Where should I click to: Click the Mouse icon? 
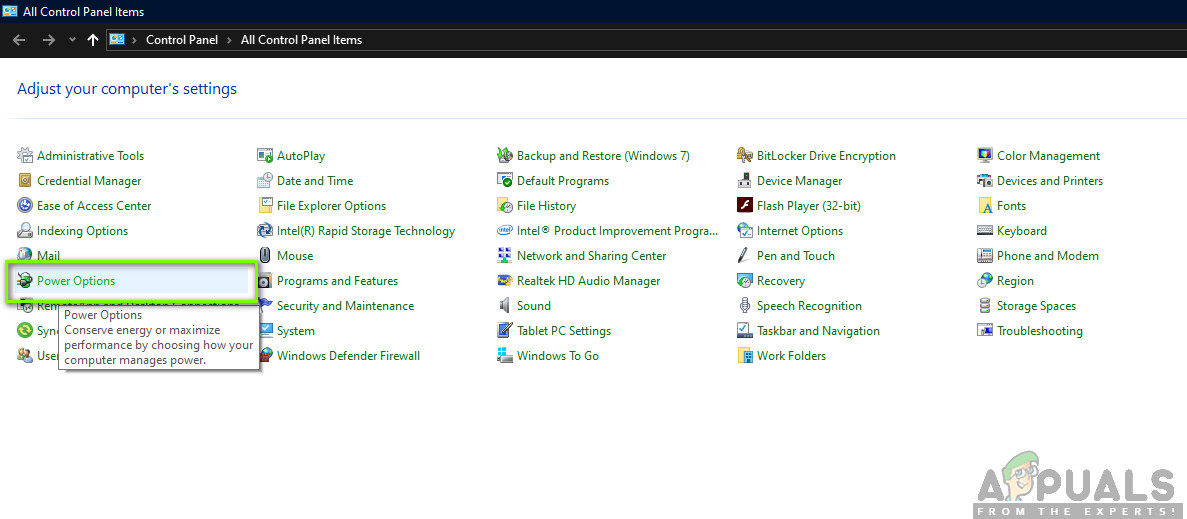point(265,256)
